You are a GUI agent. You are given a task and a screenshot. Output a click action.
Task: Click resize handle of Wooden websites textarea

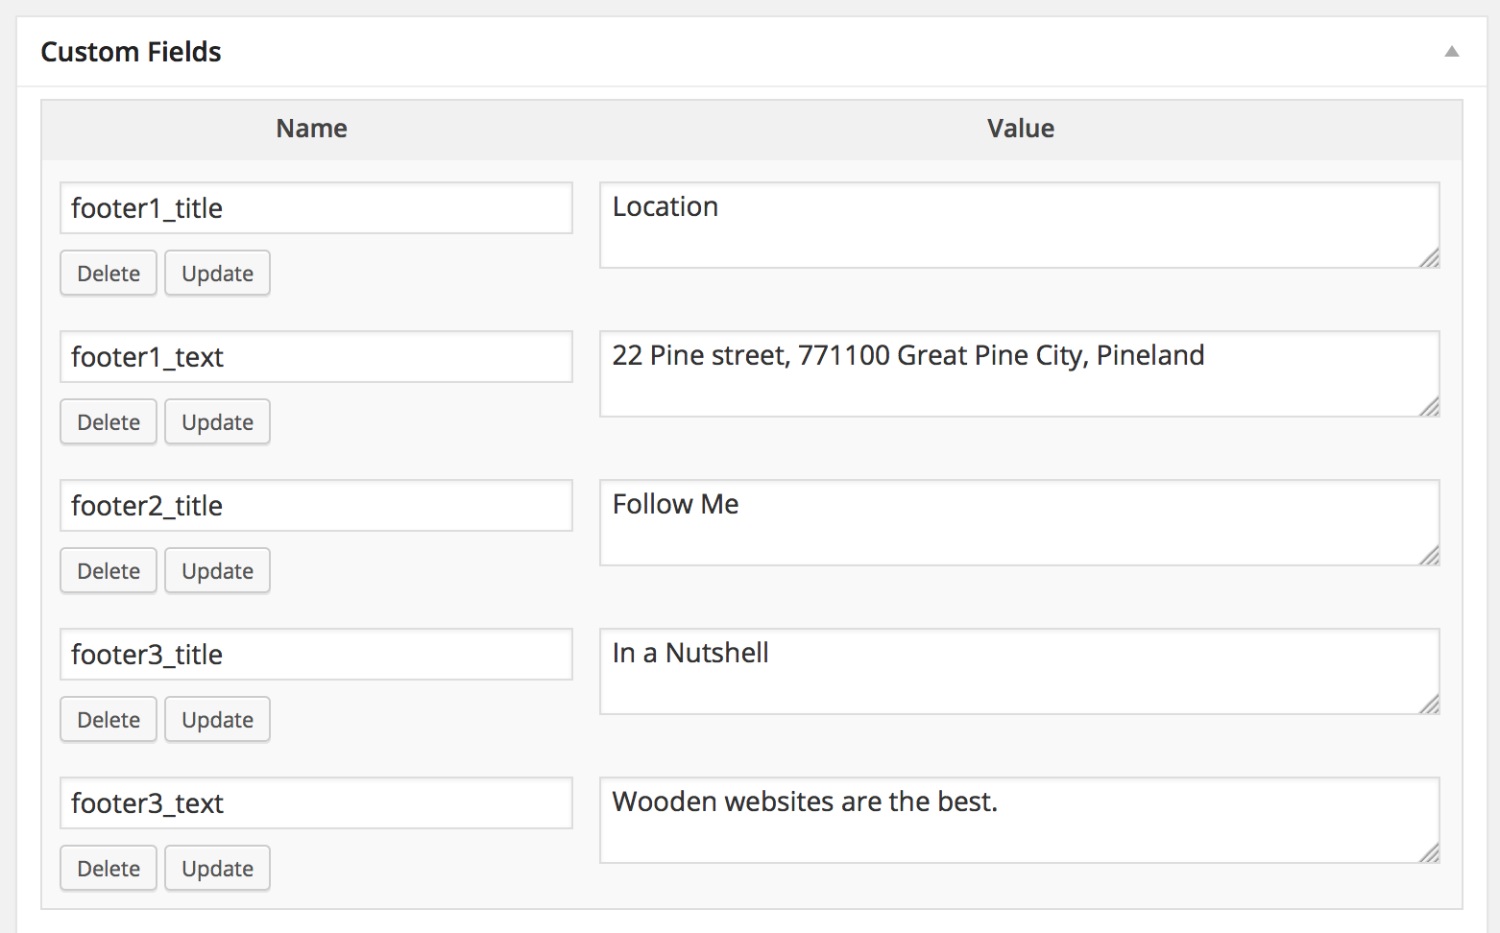click(x=1430, y=853)
